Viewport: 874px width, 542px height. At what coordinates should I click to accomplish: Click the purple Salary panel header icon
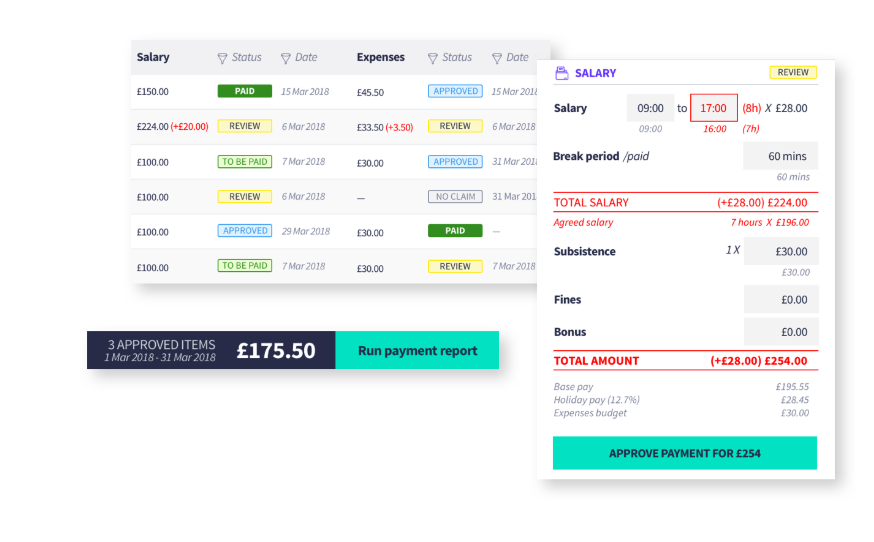coord(562,73)
